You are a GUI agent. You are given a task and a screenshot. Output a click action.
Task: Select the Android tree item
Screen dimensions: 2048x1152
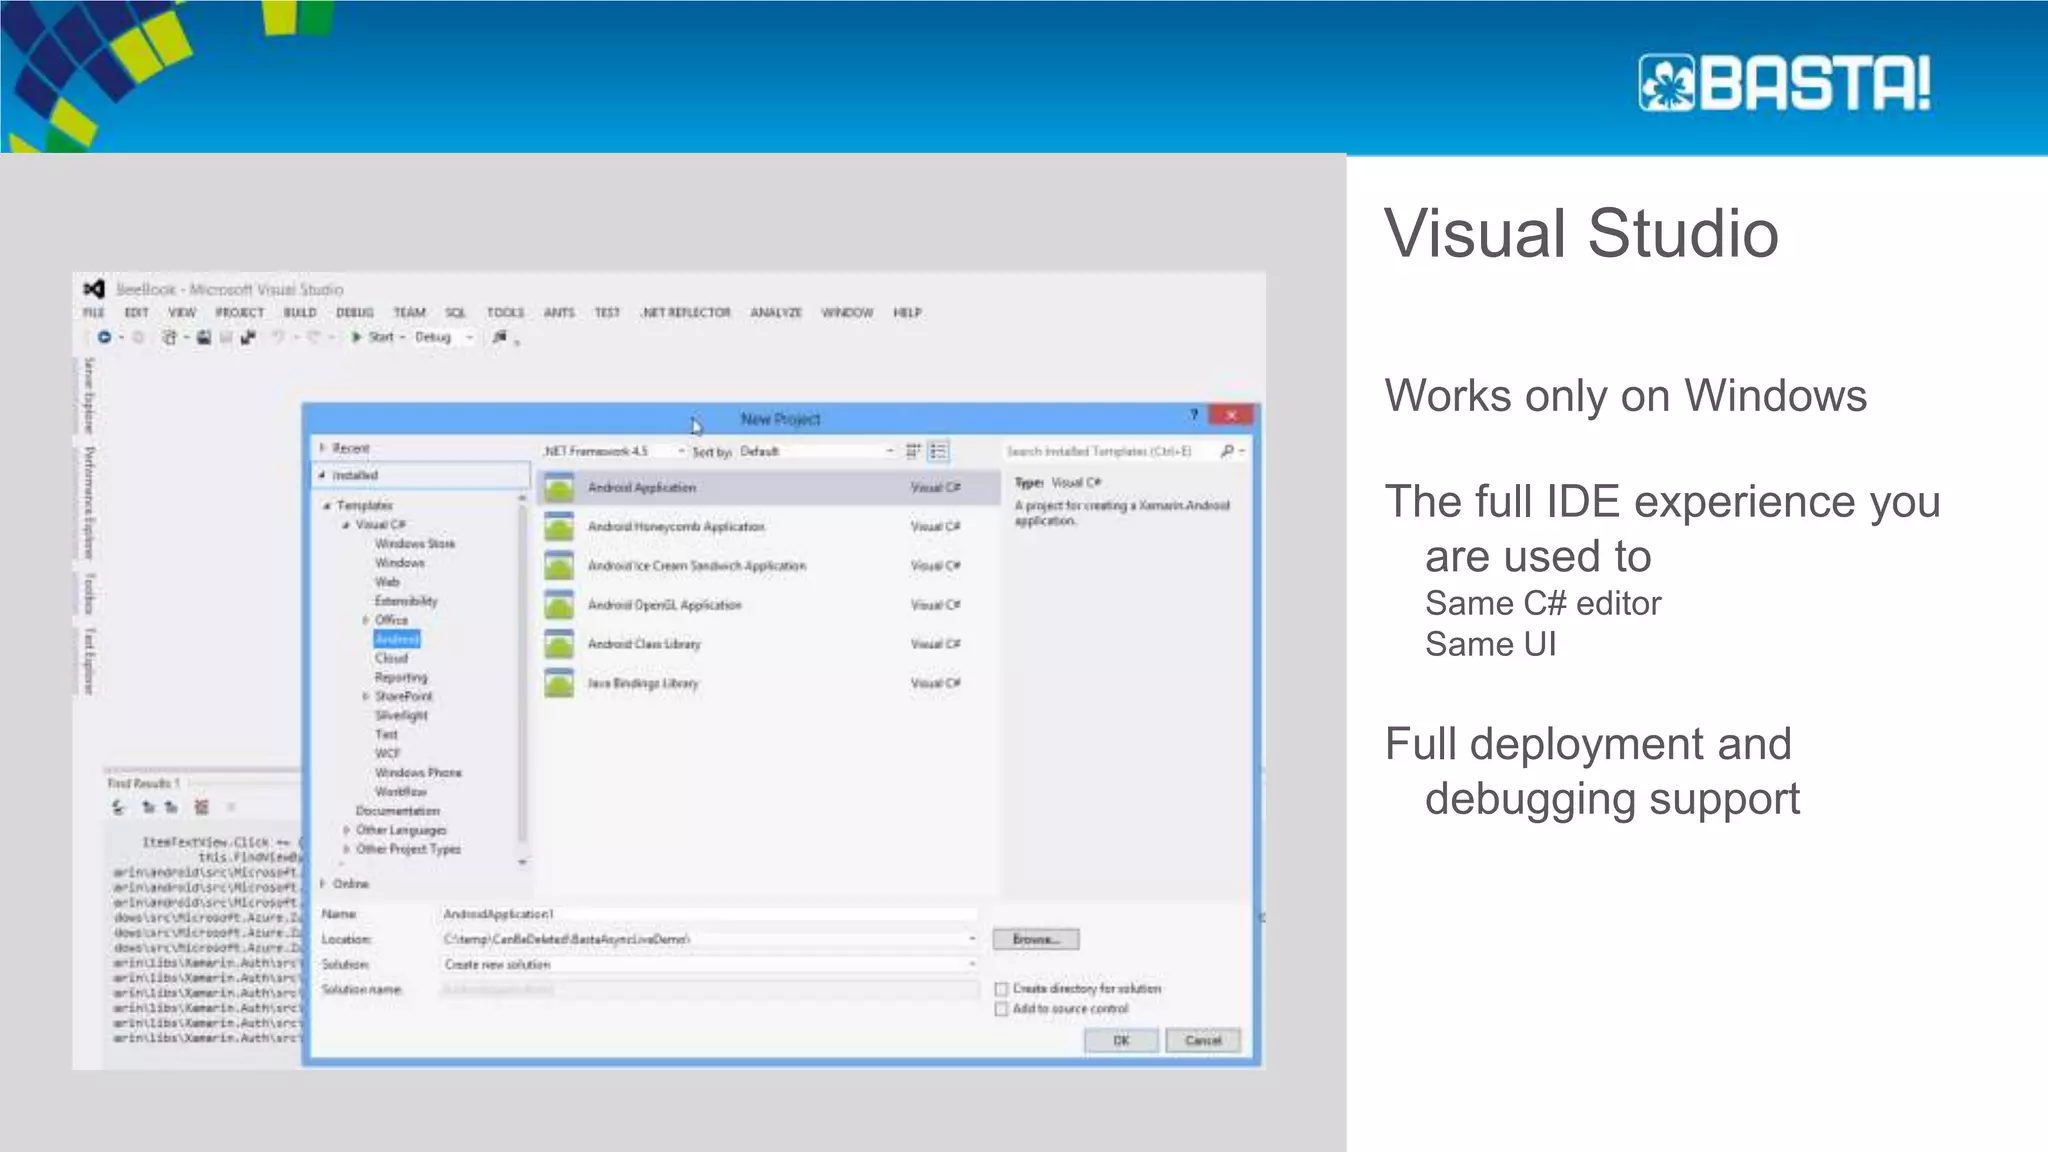(x=397, y=639)
